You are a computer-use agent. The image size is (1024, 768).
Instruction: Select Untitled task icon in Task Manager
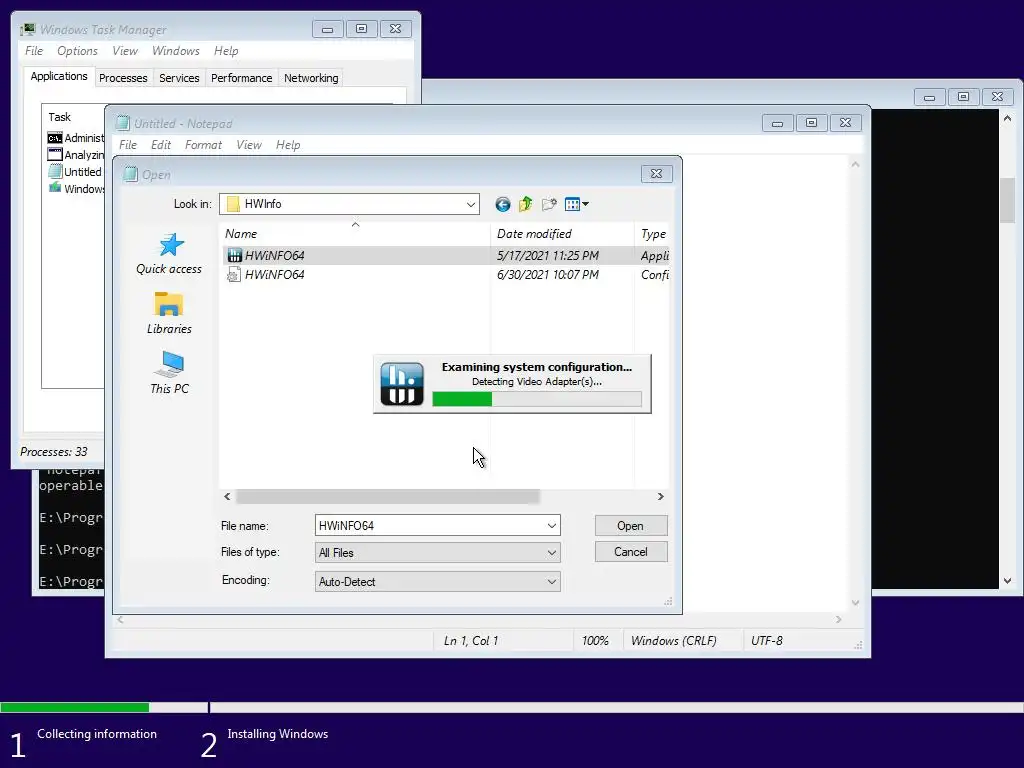tap(55, 172)
